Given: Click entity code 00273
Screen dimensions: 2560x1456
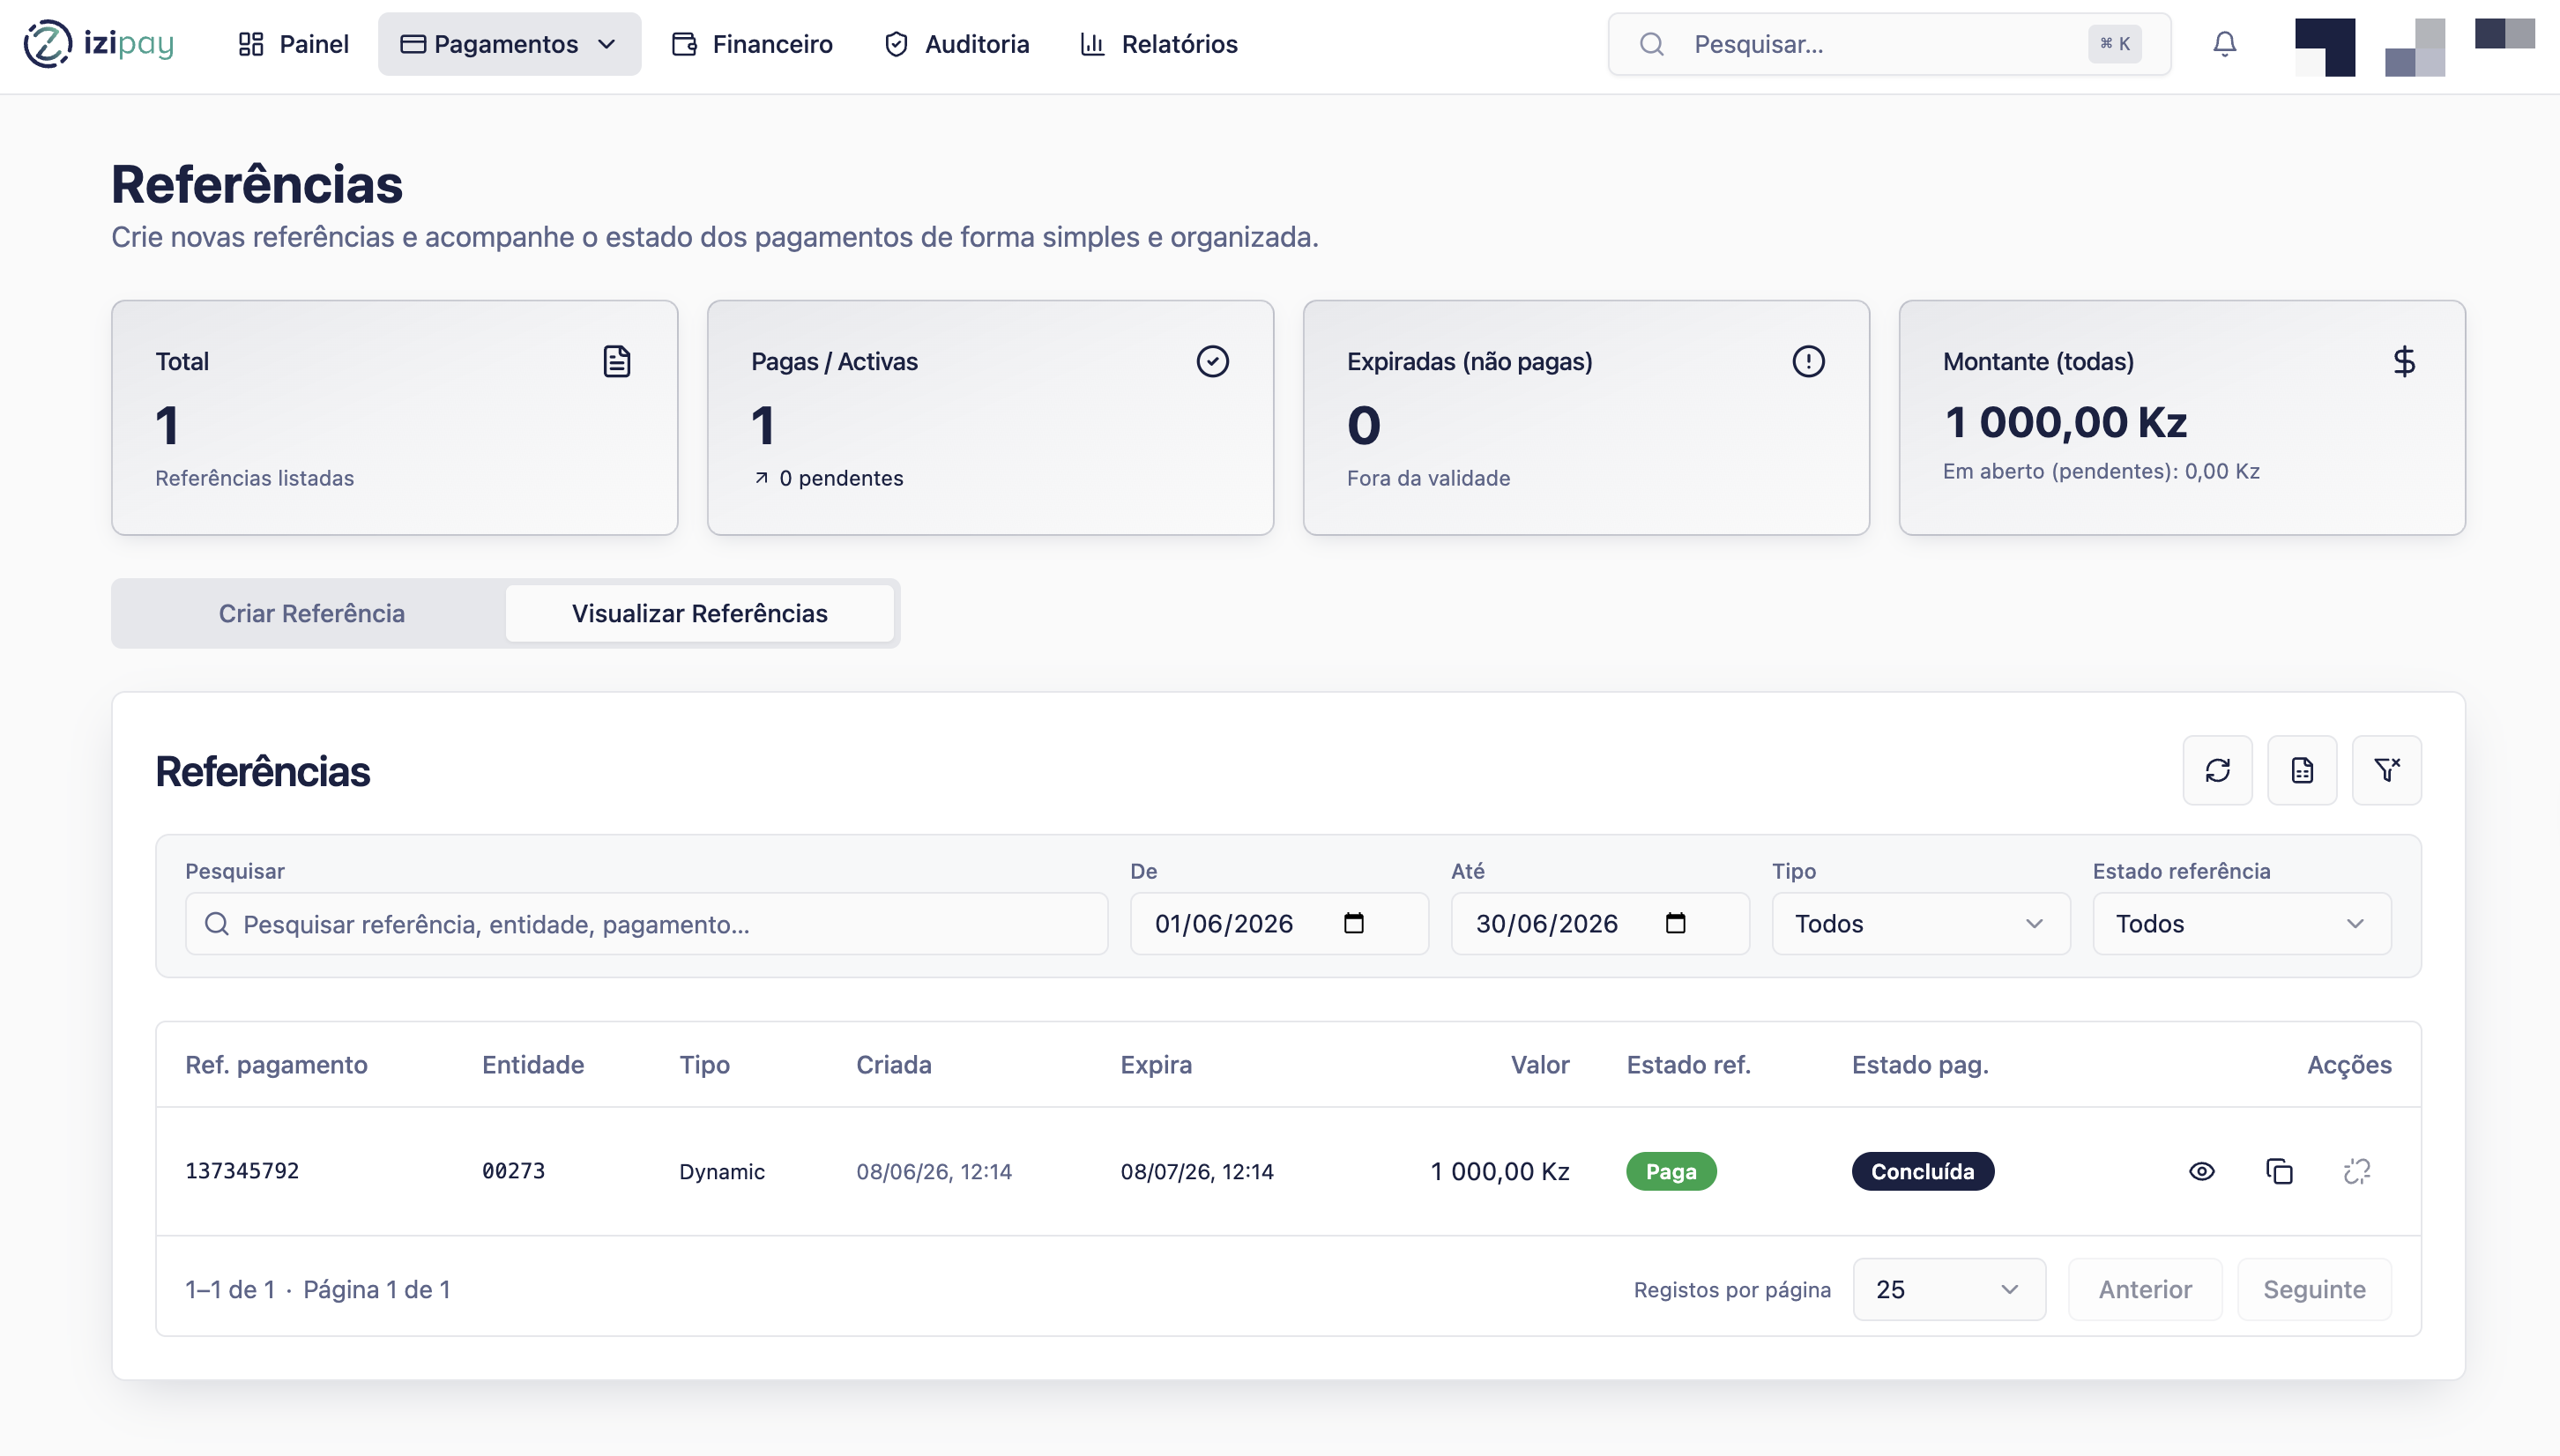Looking at the screenshot, I should pyautogui.click(x=513, y=1171).
